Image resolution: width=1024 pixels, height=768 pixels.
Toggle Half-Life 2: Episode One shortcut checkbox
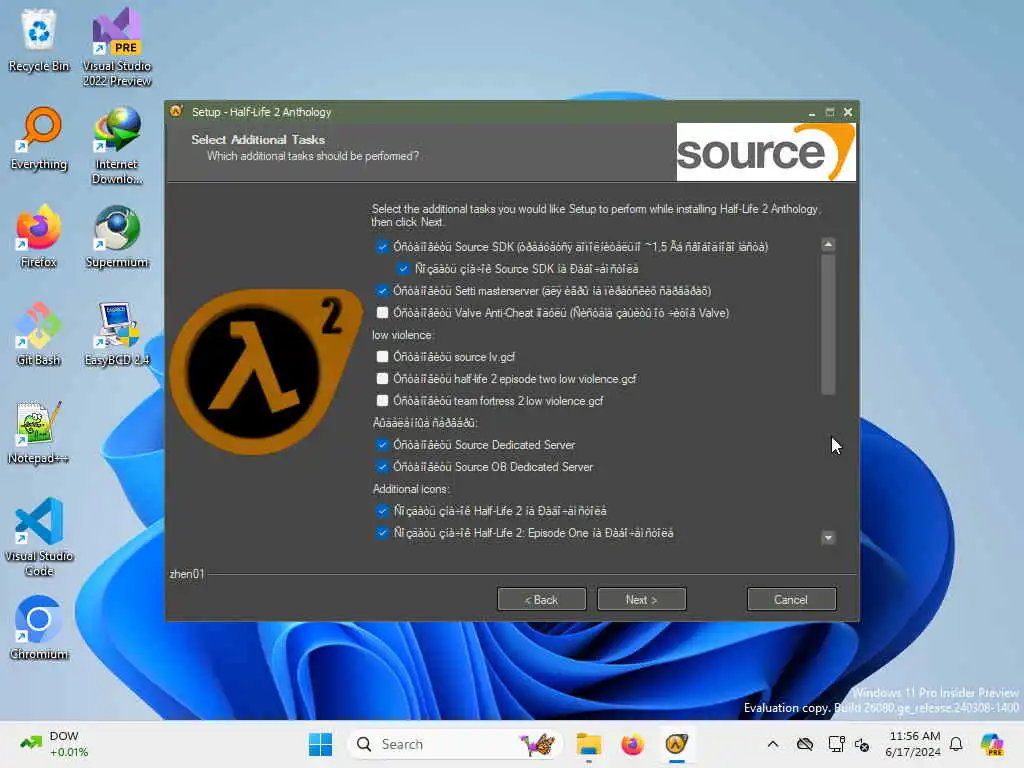[382, 533]
